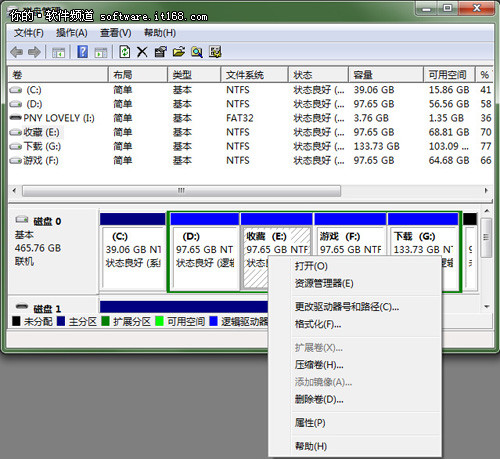
Task: Click the Forward arrow toolbar icon
Action: pyautogui.click(x=34, y=52)
